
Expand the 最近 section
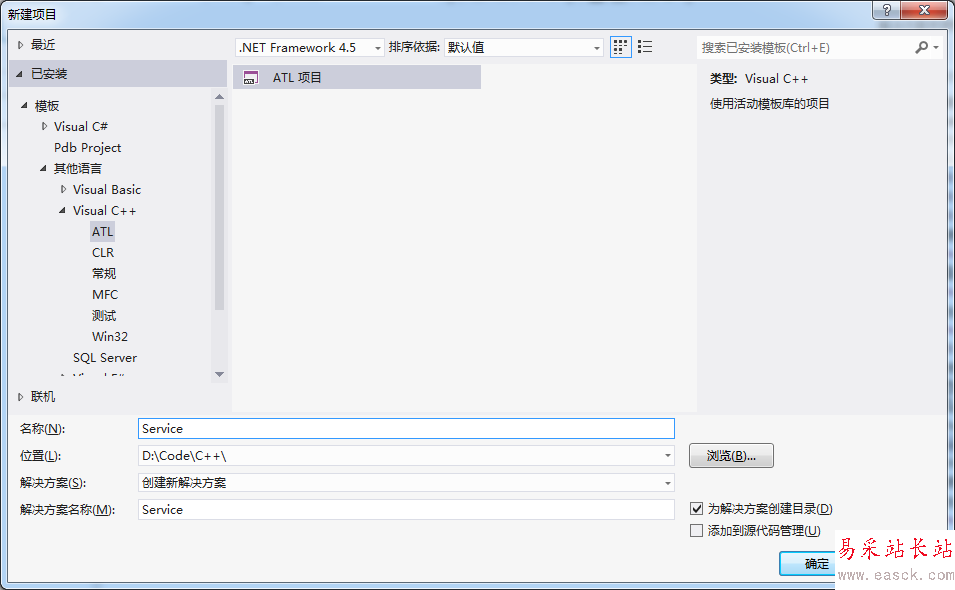pyautogui.click(x=20, y=44)
